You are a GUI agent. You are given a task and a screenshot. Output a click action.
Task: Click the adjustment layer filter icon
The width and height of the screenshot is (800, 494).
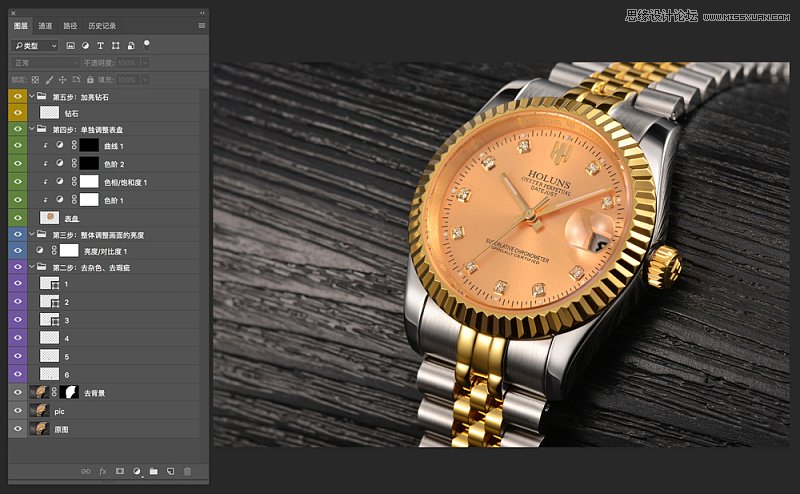[86, 46]
